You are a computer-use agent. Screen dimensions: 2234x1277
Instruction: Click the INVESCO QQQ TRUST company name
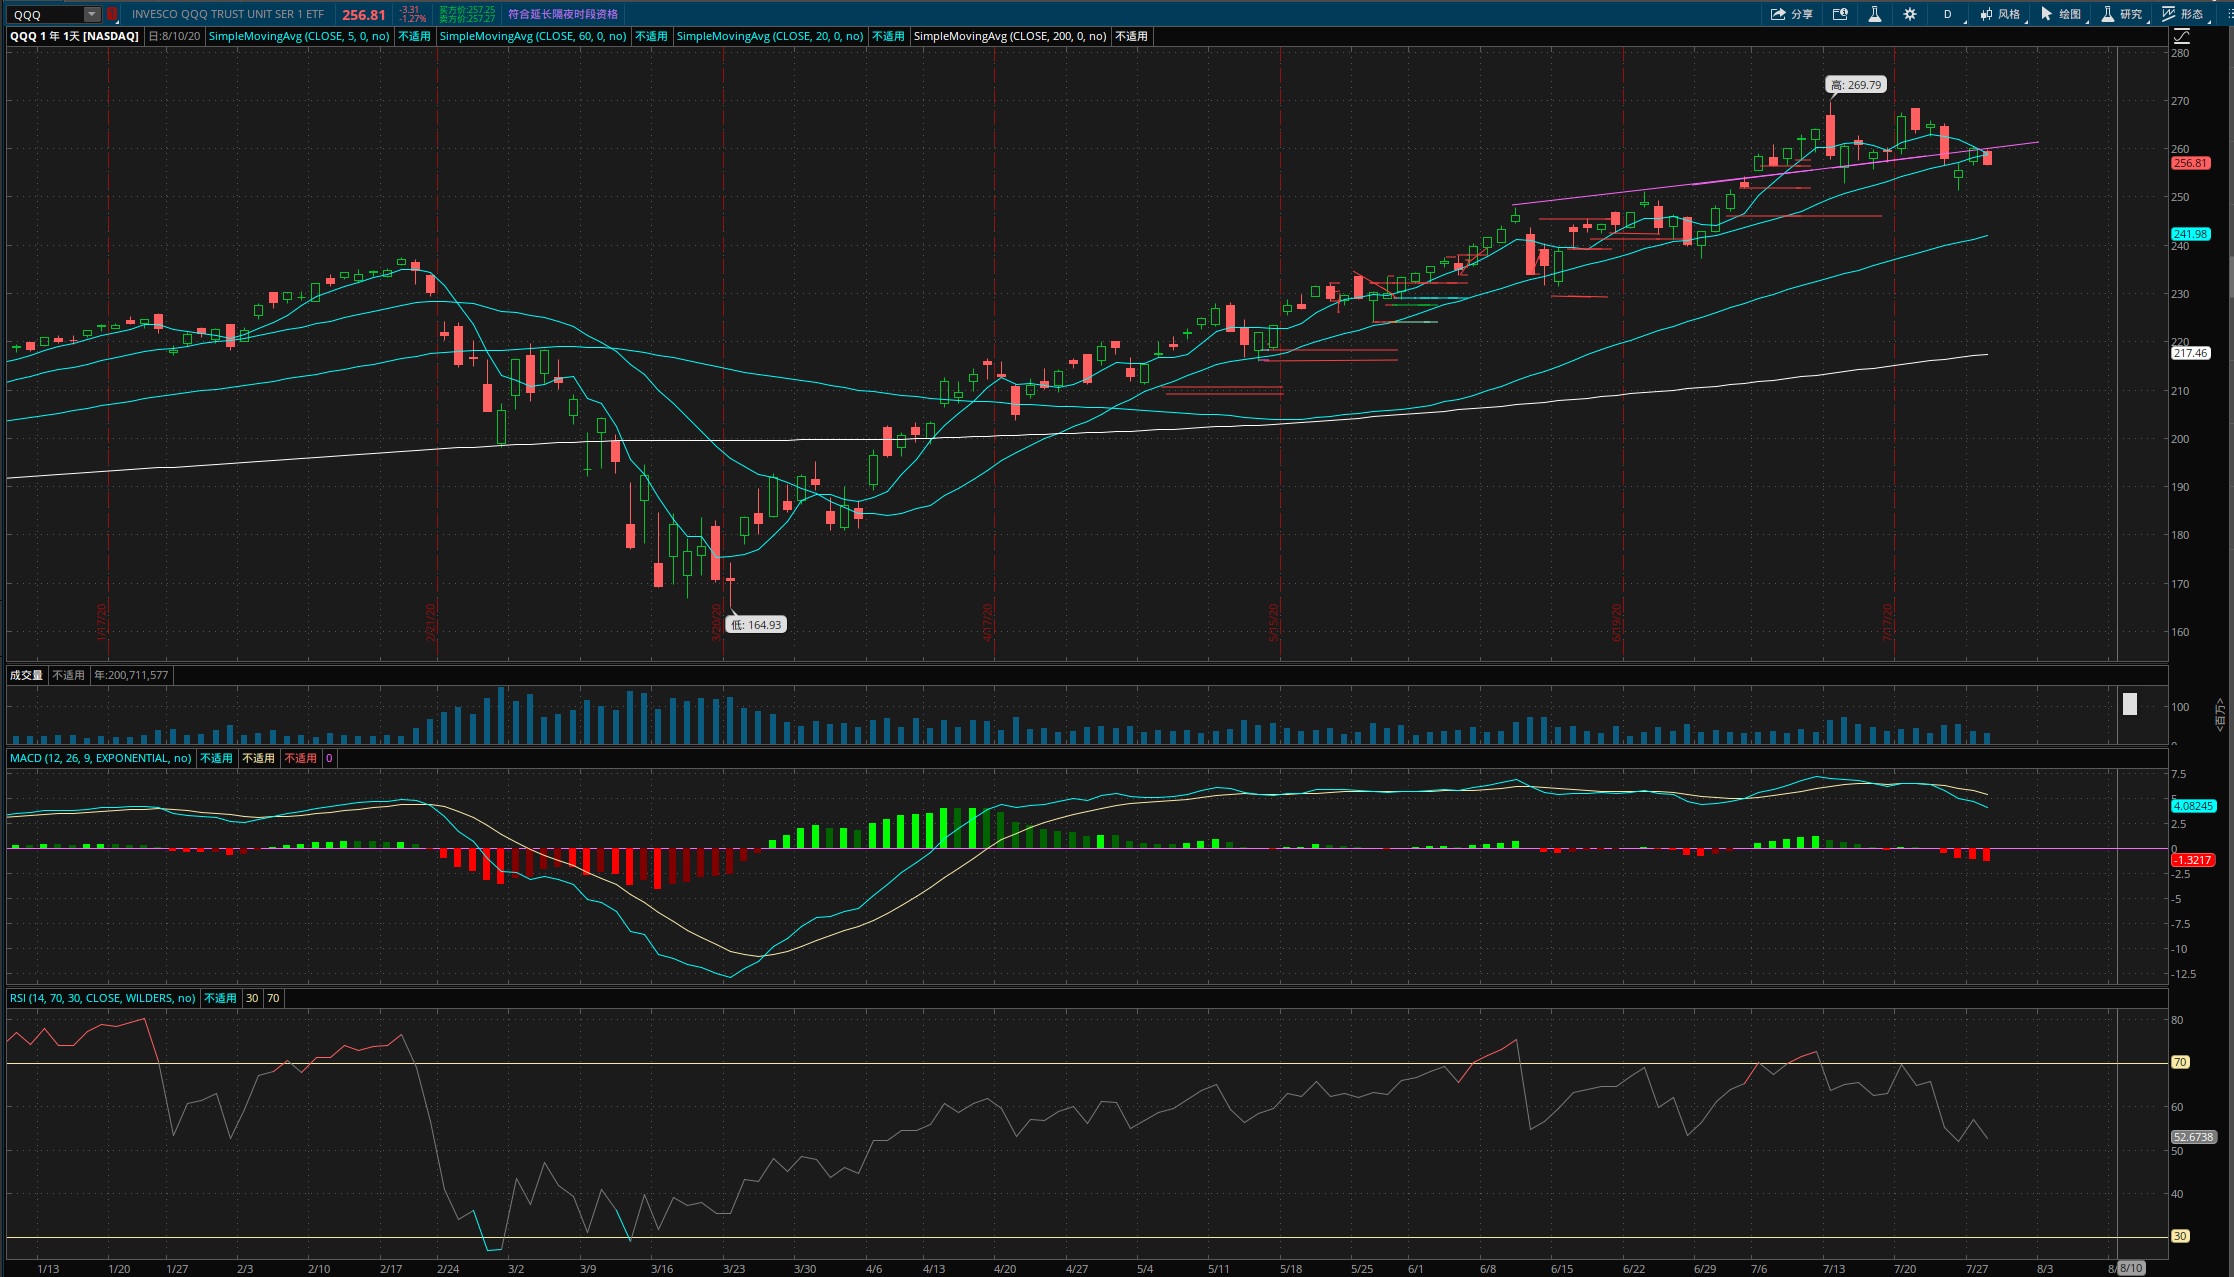(228, 14)
